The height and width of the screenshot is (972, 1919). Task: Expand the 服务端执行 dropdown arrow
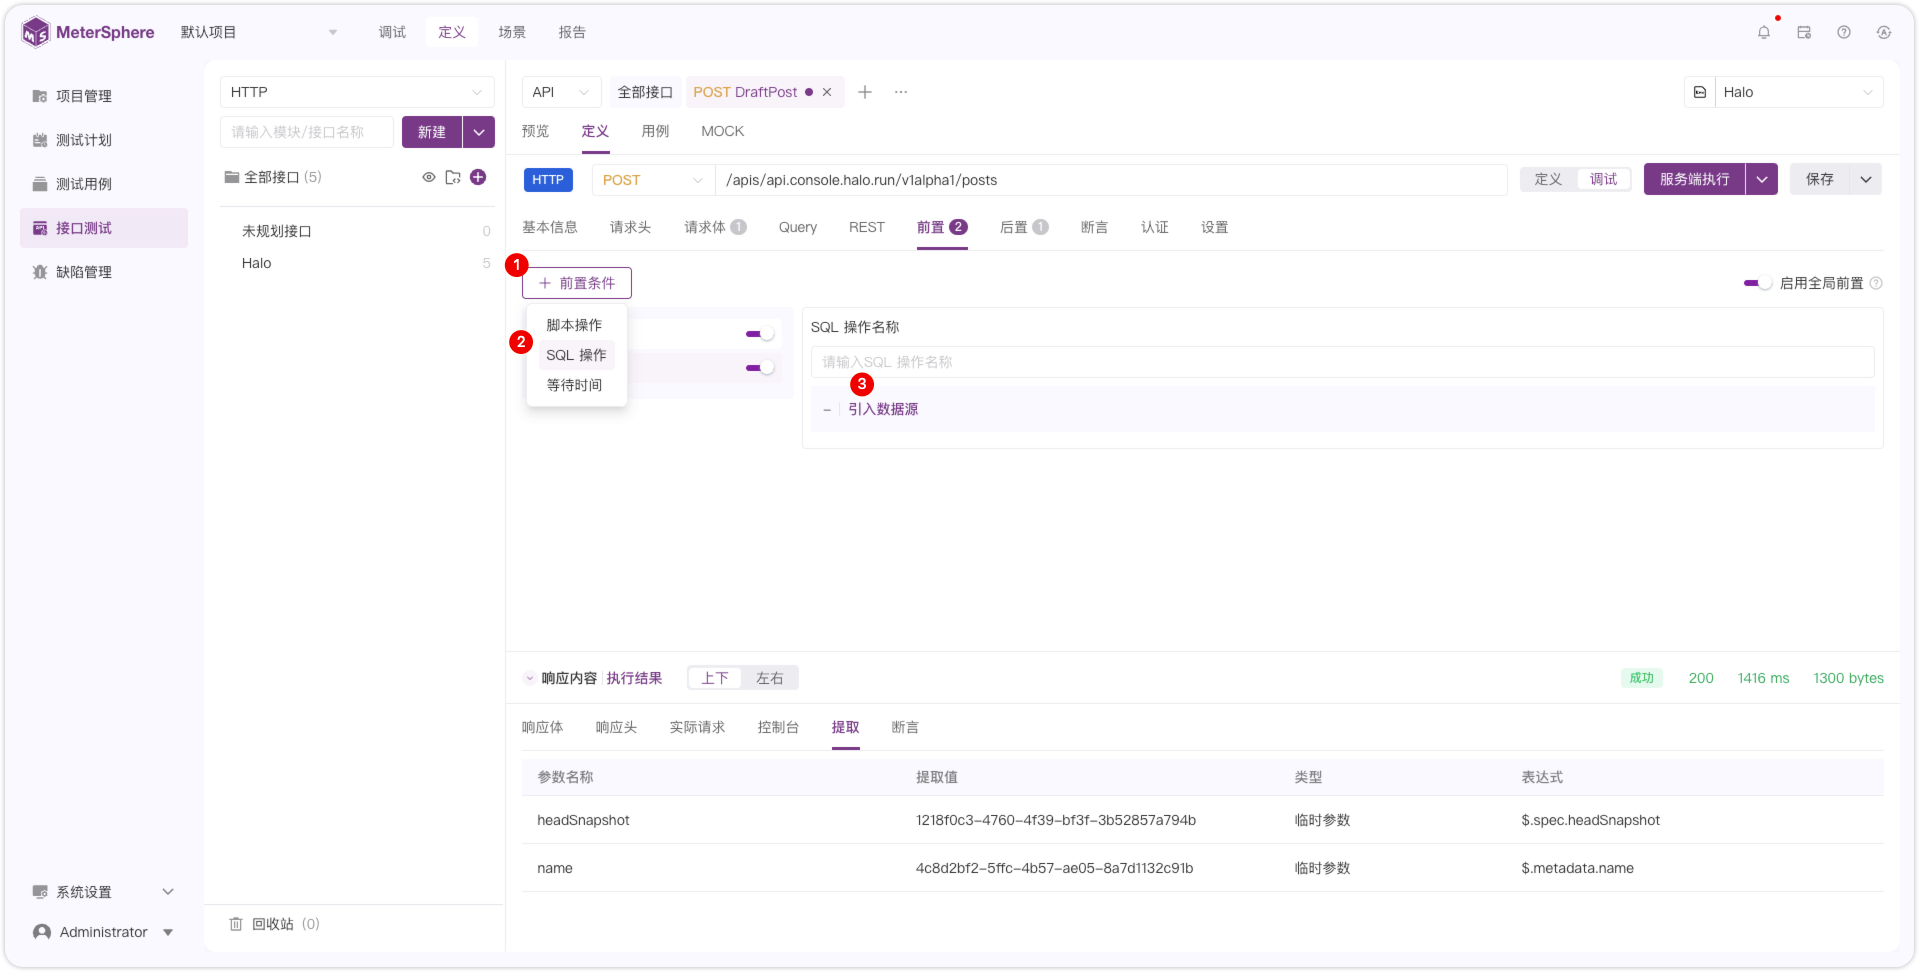point(1762,179)
